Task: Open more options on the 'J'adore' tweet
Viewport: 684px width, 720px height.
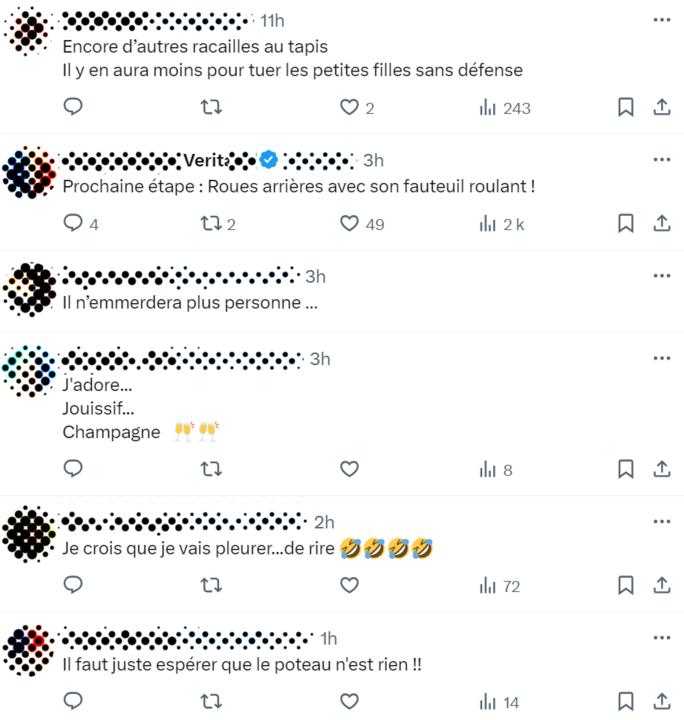Action: click(662, 358)
